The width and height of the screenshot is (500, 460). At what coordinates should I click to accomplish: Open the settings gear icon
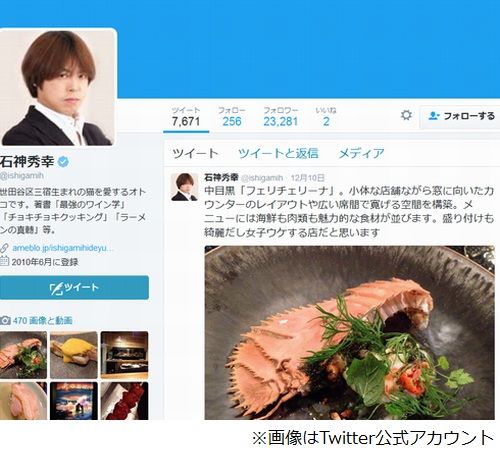406,115
